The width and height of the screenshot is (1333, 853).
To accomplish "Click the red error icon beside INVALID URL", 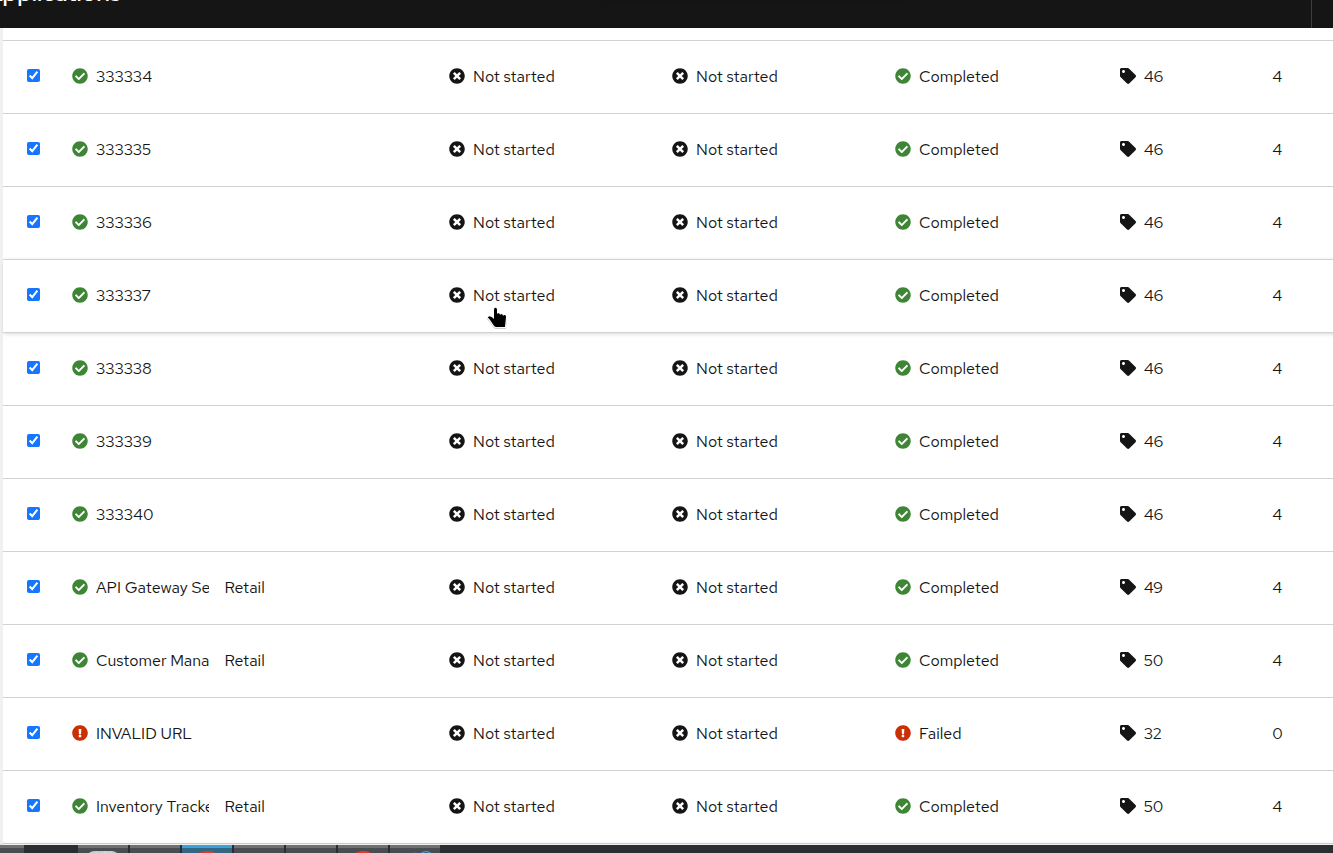I will point(80,733).
